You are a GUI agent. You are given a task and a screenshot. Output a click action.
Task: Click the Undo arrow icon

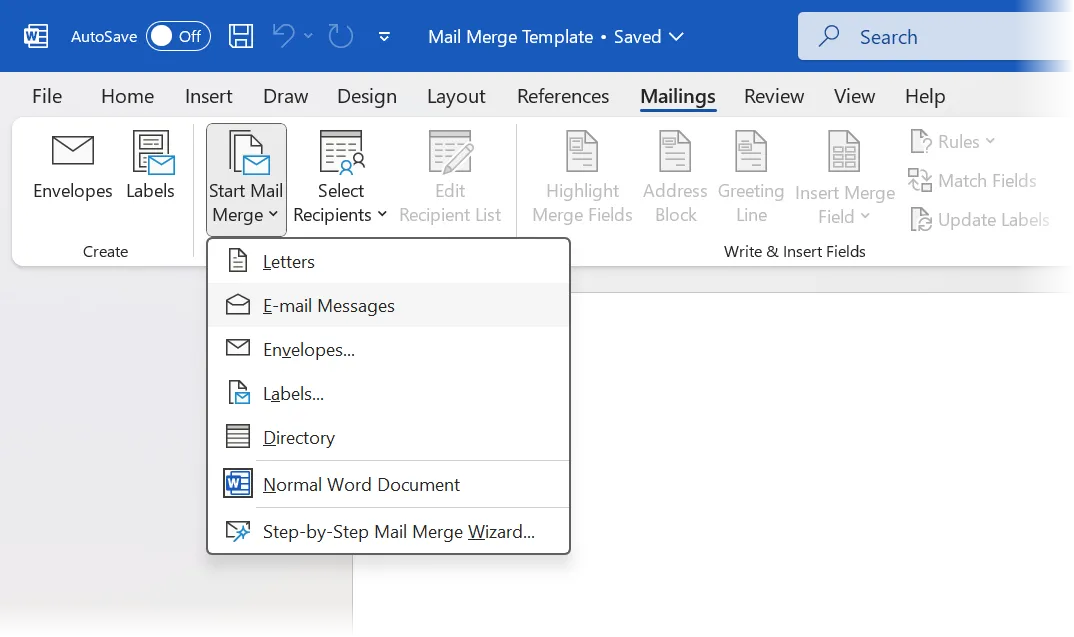[x=284, y=36]
